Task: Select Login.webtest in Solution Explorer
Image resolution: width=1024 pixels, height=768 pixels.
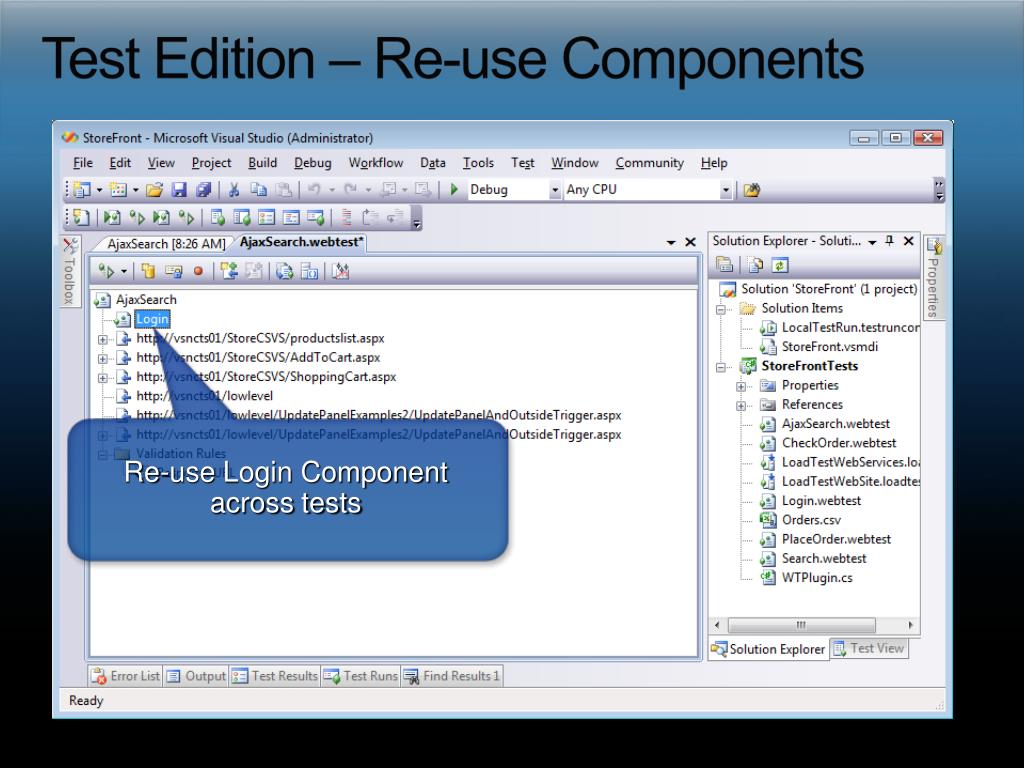Action: pos(822,500)
